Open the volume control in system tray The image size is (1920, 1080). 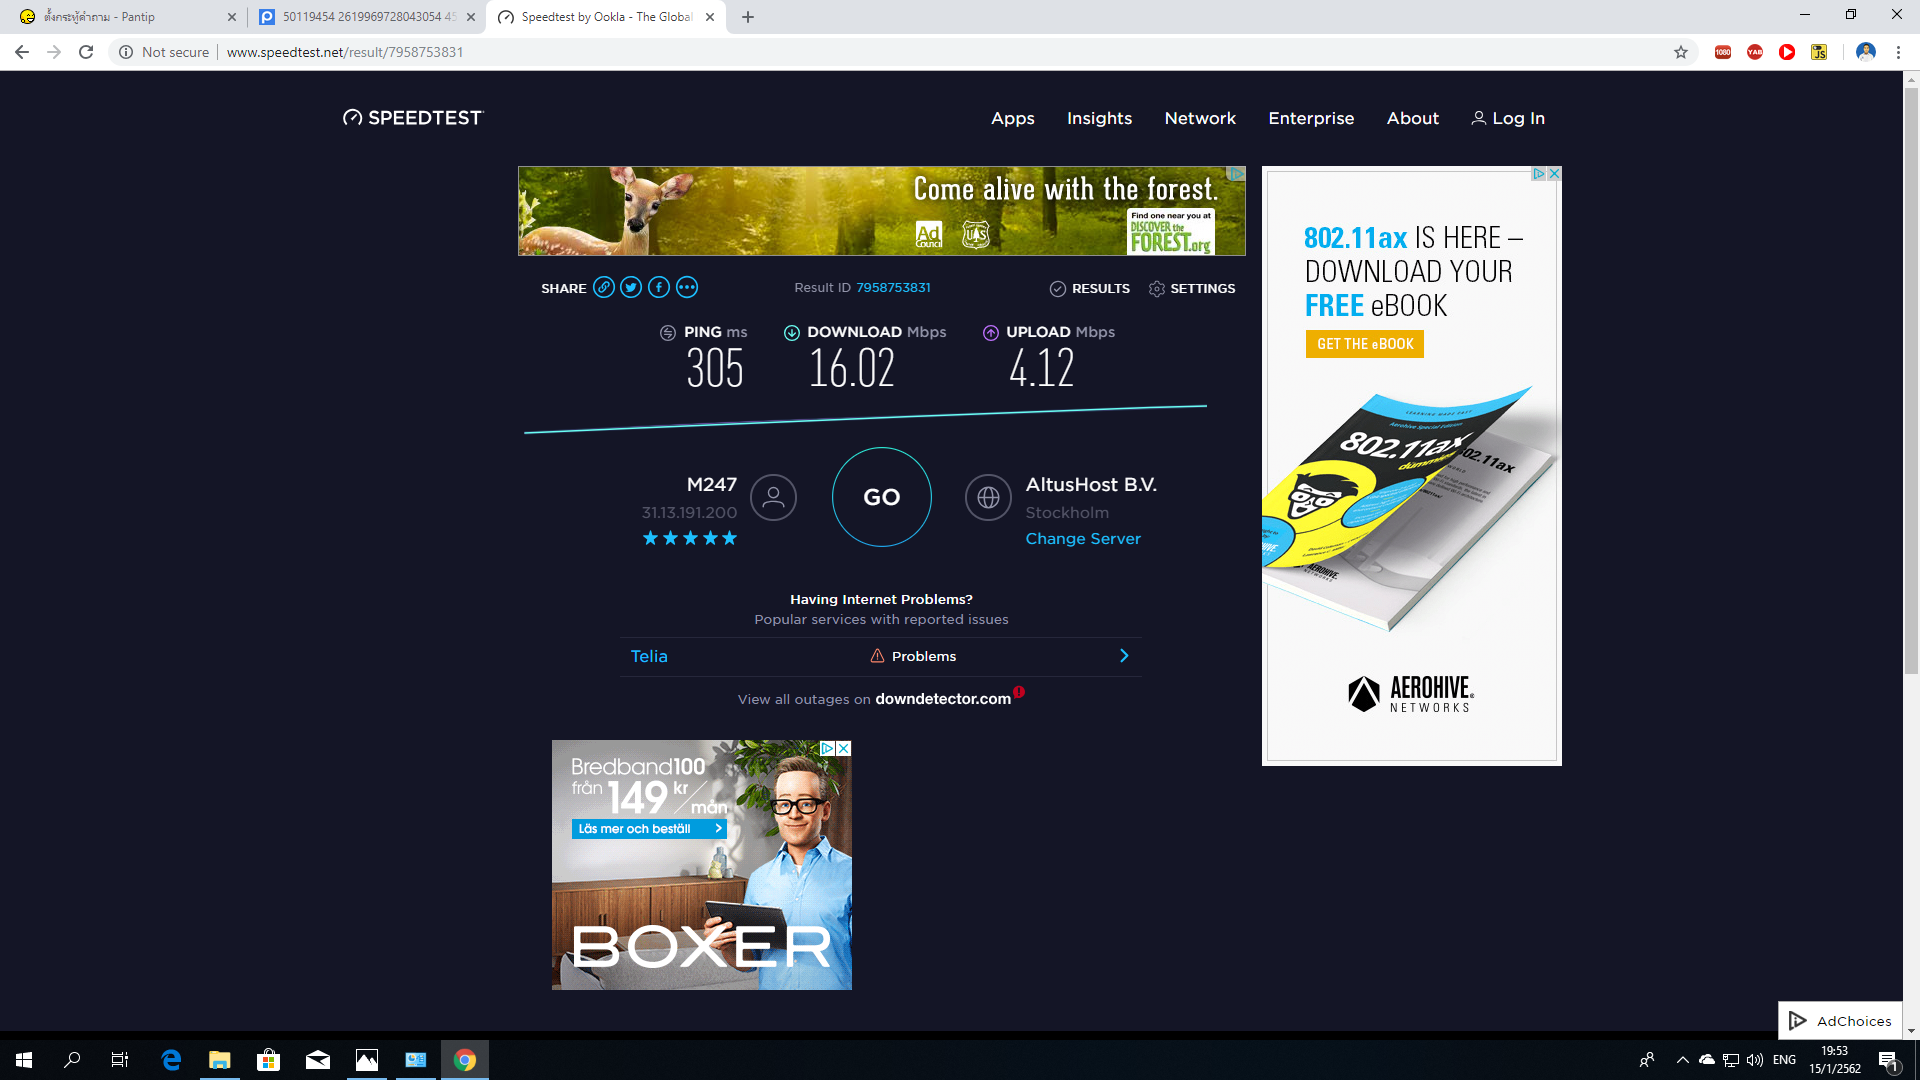point(1755,1060)
